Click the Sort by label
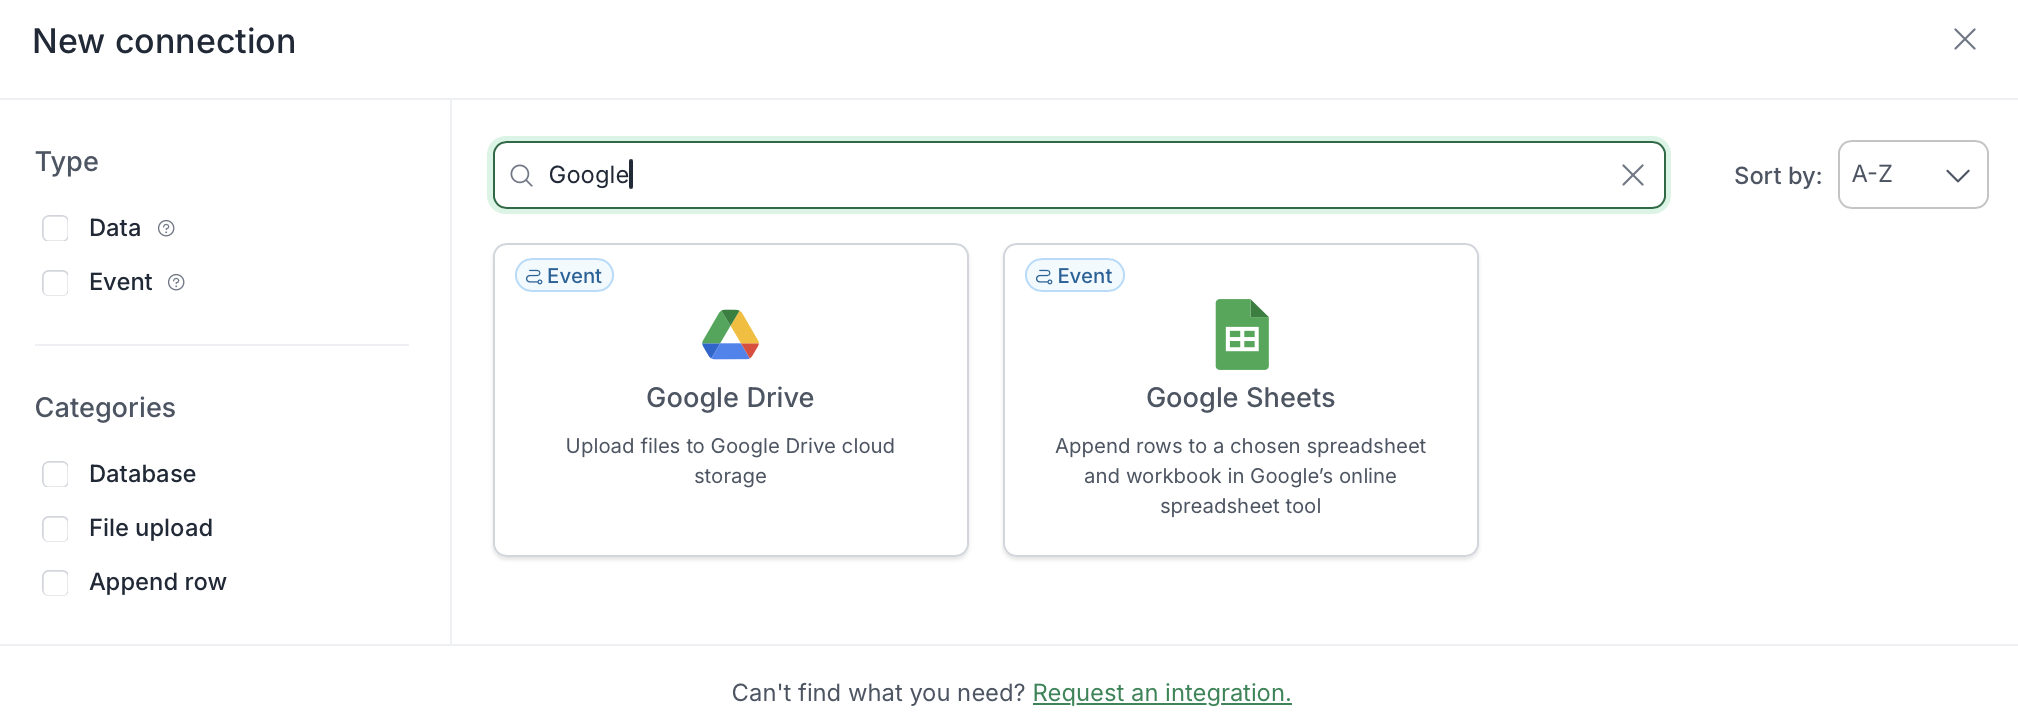This screenshot has height=726, width=2018. [x=1778, y=176]
